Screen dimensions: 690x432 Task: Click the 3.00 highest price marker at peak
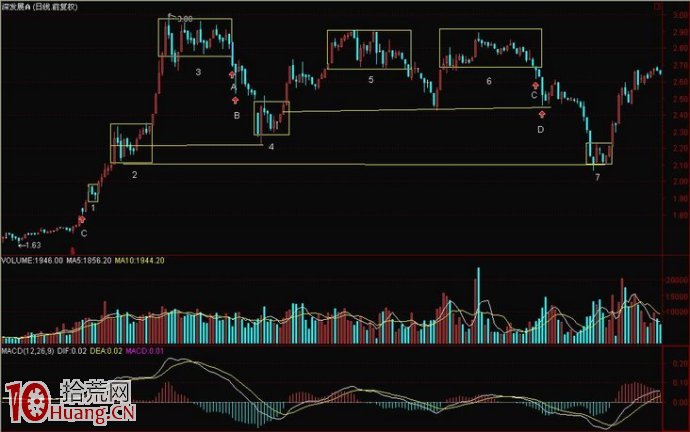pos(181,18)
